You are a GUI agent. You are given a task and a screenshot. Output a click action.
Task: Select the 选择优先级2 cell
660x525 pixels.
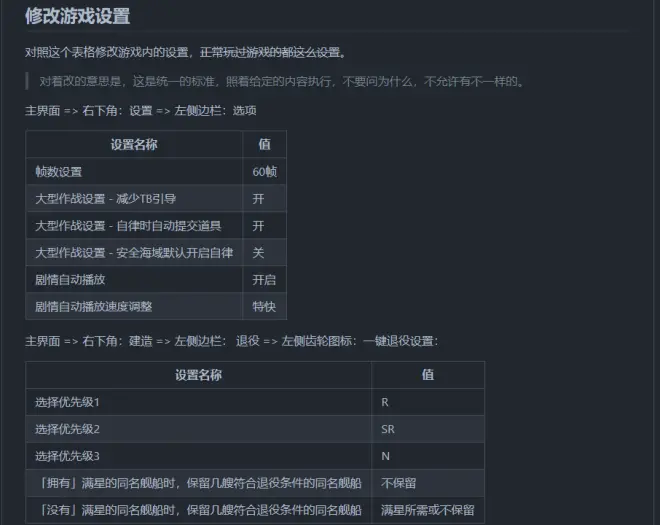coord(198,429)
